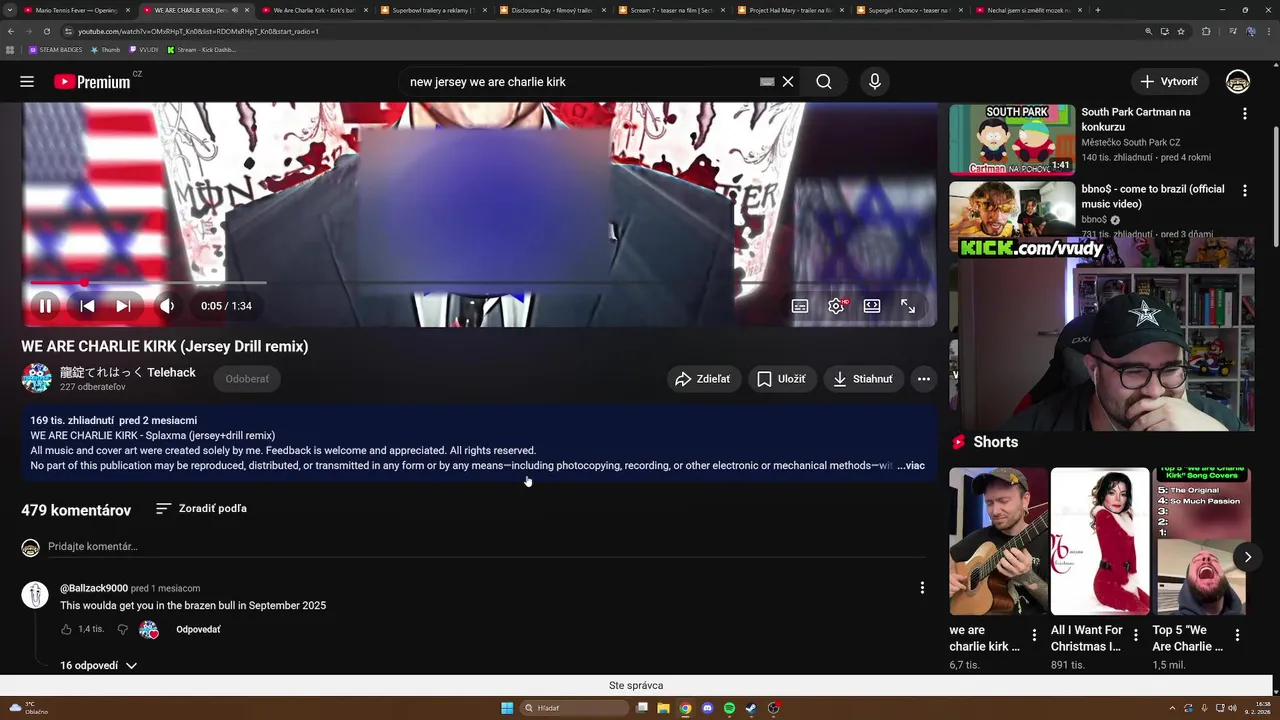Open the account avatar menu
The width and height of the screenshot is (1280, 720).
pyautogui.click(x=1238, y=82)
